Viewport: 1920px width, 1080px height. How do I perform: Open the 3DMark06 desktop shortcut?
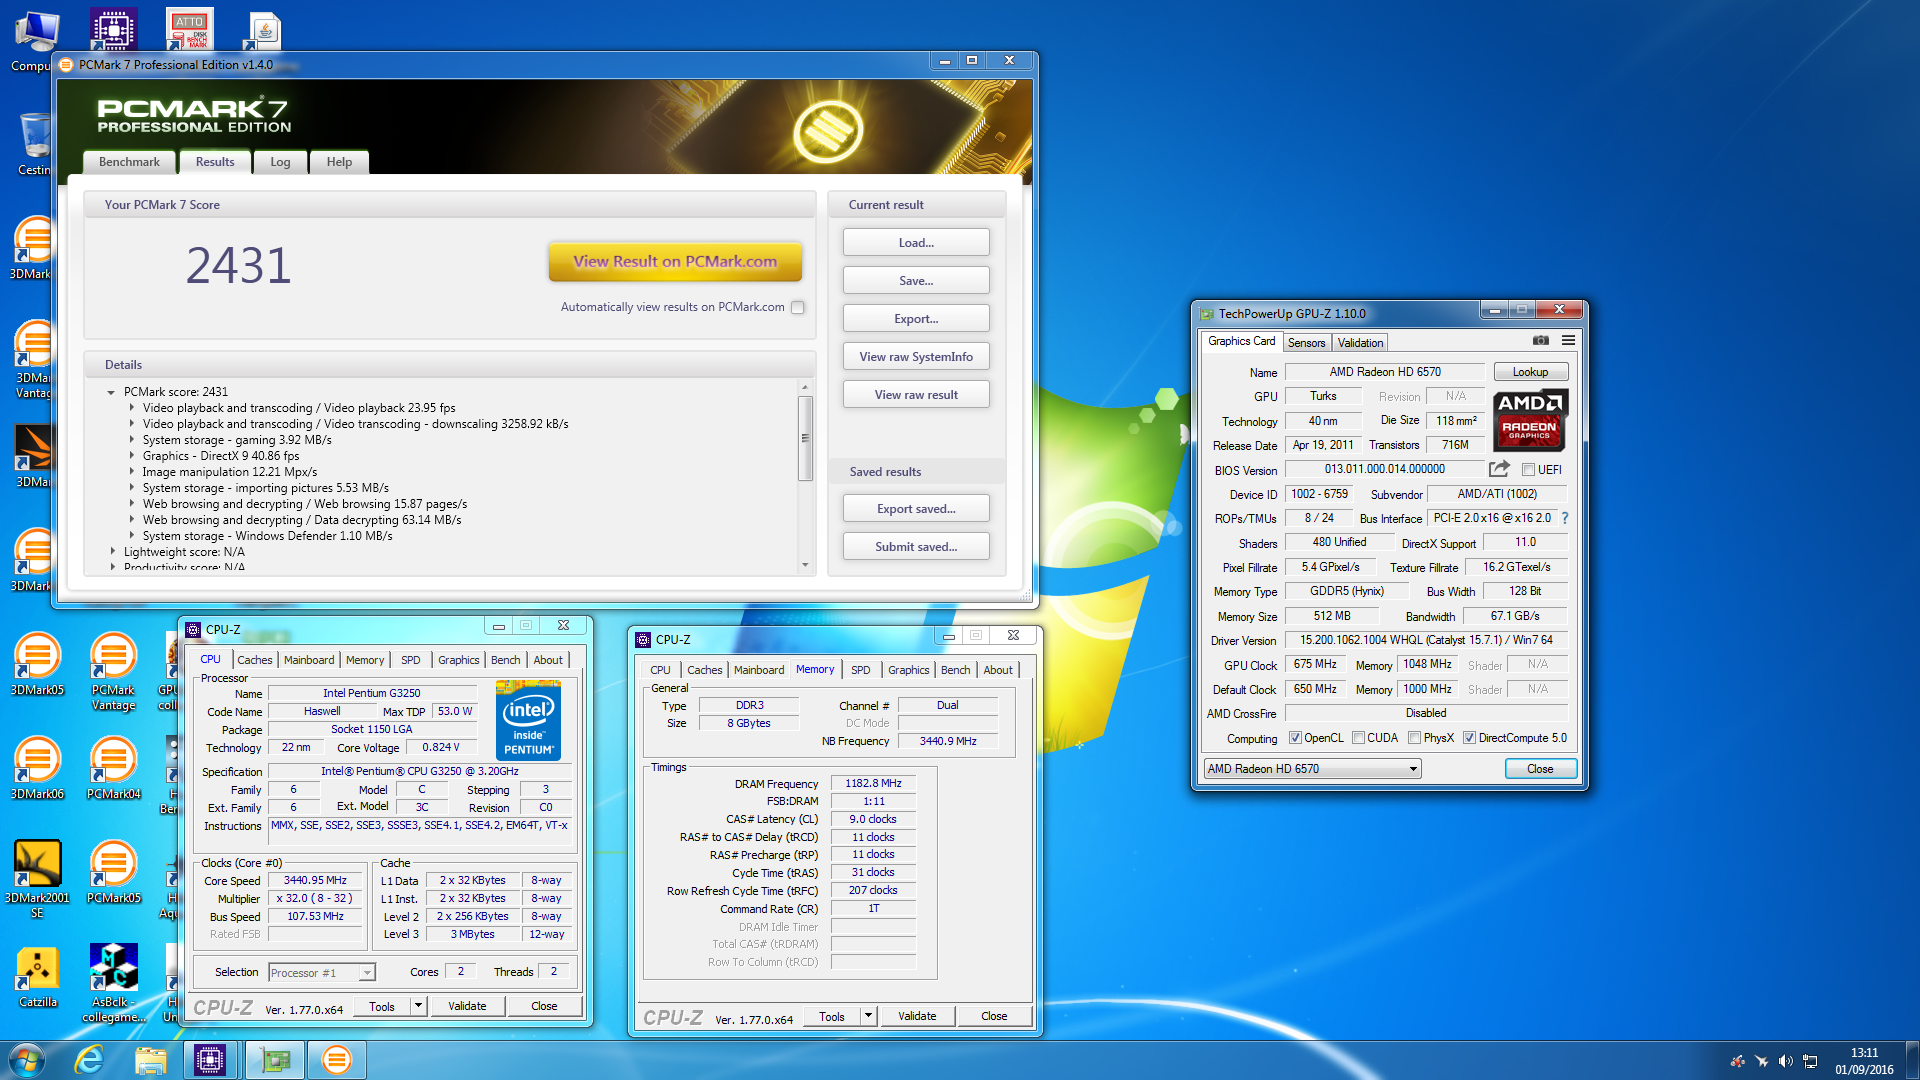click(x=37, y=768)
